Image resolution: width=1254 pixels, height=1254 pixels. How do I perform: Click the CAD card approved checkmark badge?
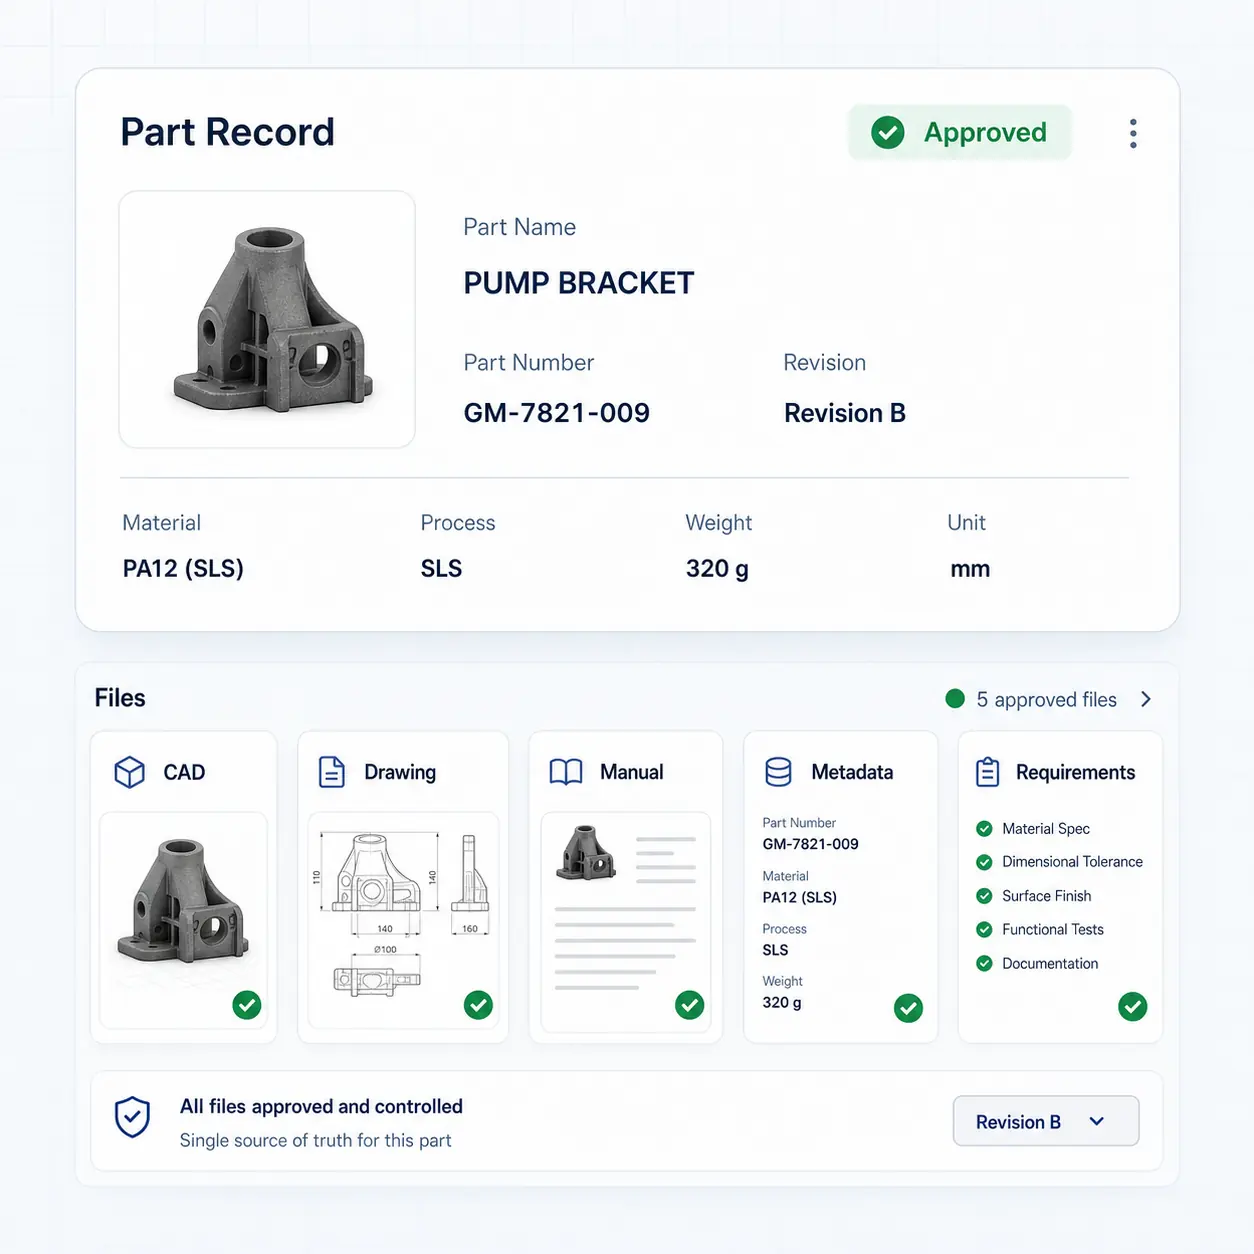[247, 1004]
